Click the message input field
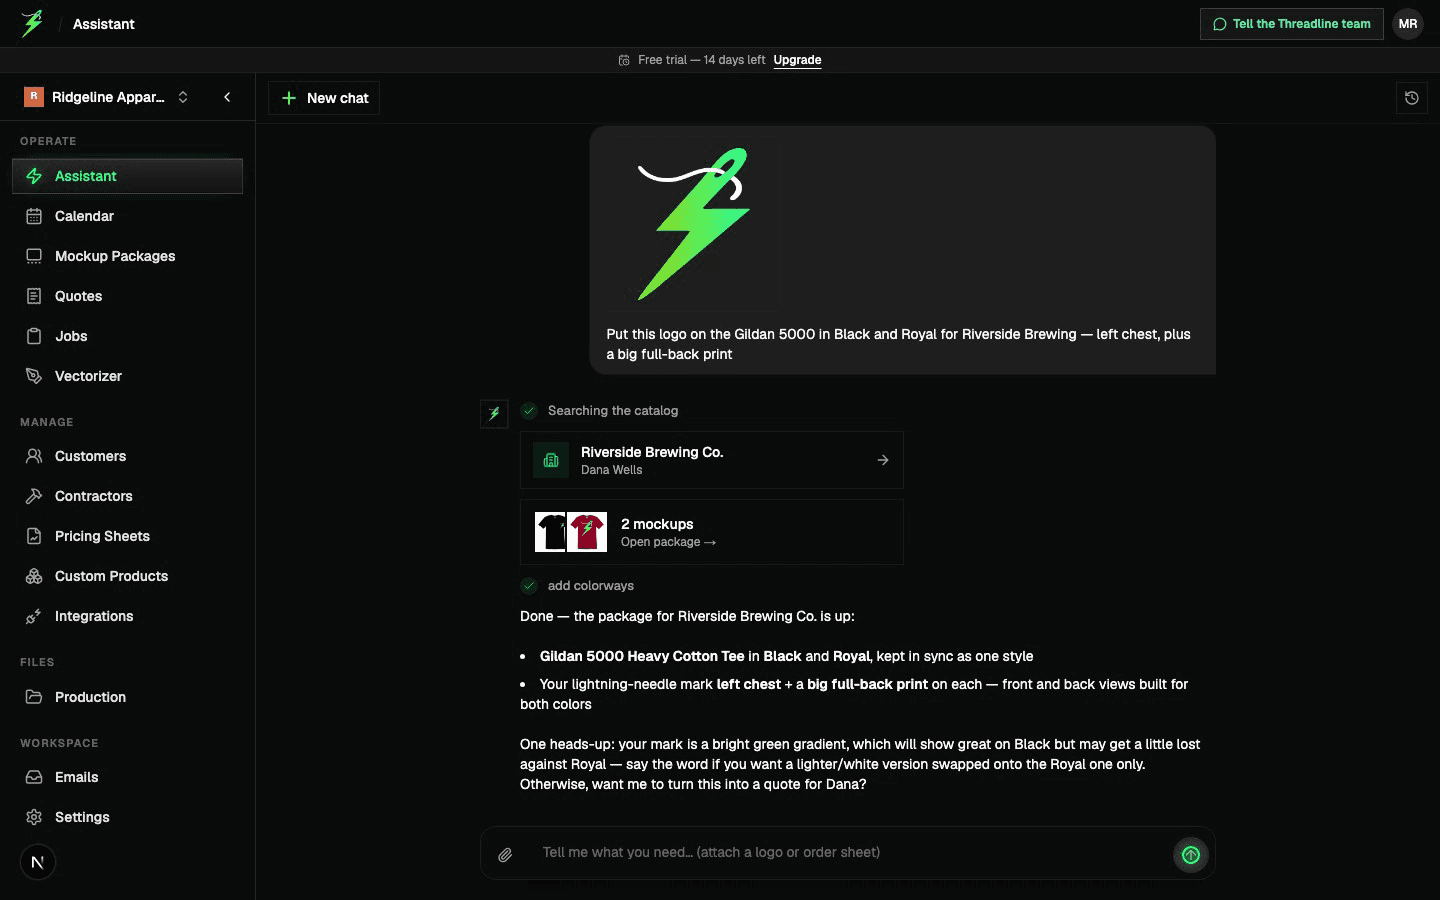 coord(850,853)
